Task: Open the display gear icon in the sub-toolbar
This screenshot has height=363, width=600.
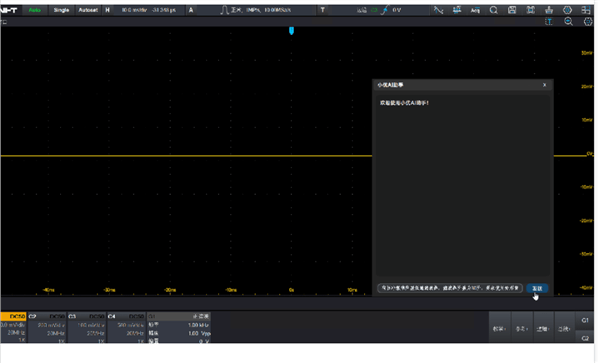Action: pos(588,22)
